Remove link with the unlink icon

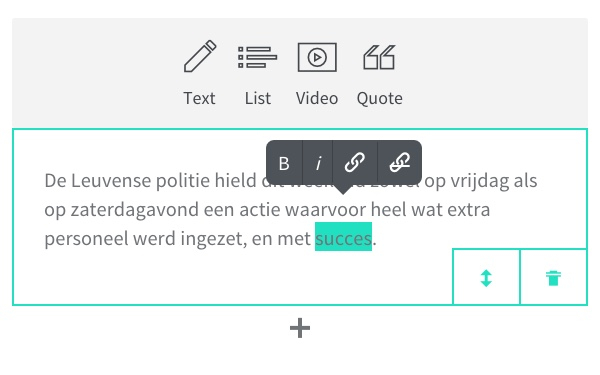(x=400, y=163)
